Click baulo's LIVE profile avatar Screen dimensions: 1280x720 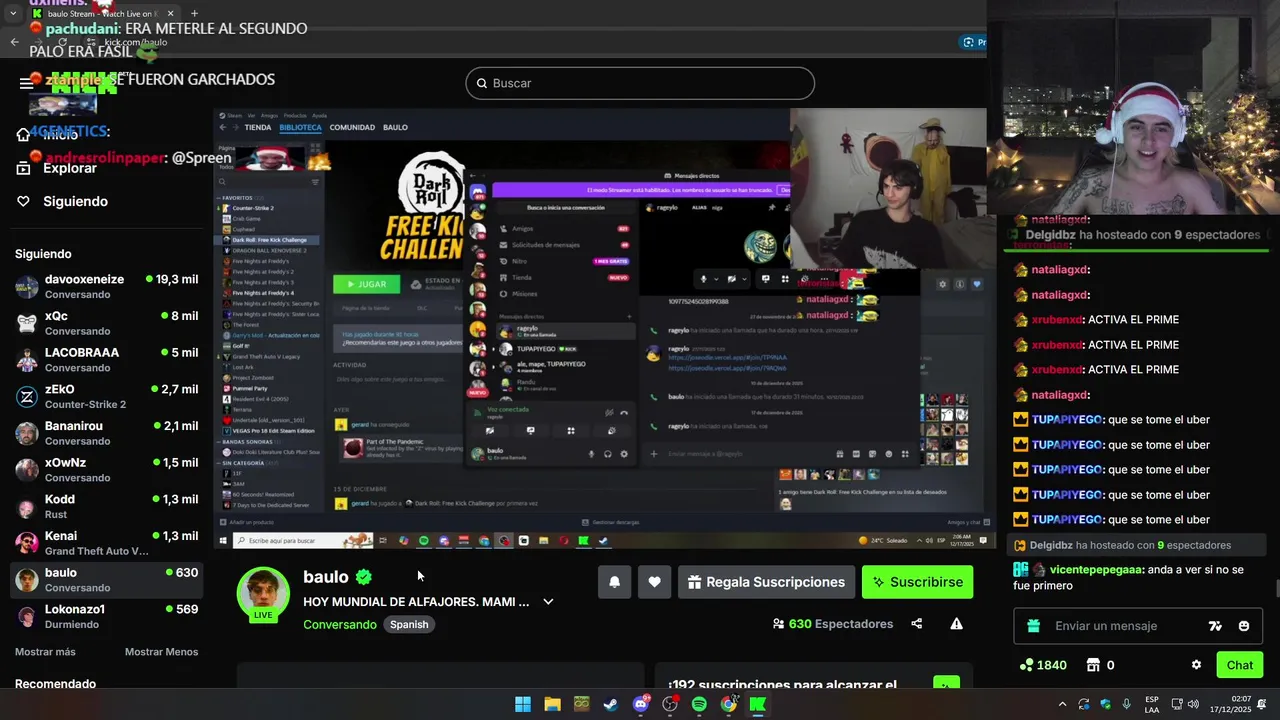click(x=263, y=594)
